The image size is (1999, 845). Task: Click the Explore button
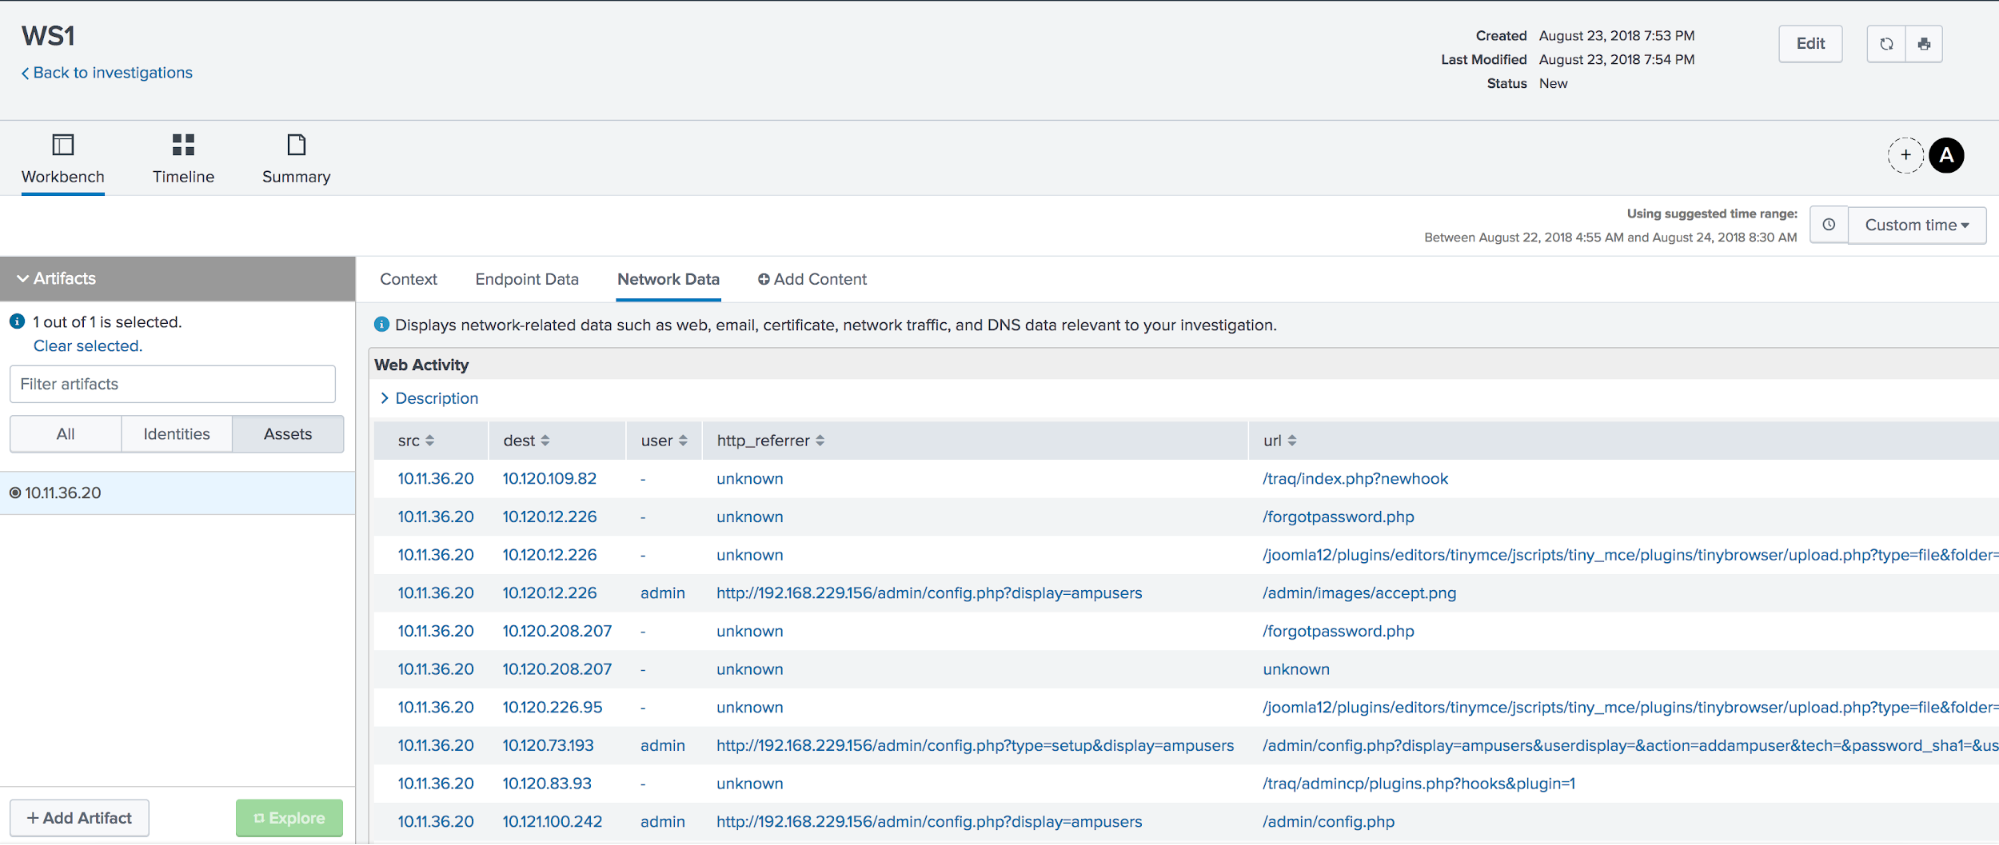289,818
